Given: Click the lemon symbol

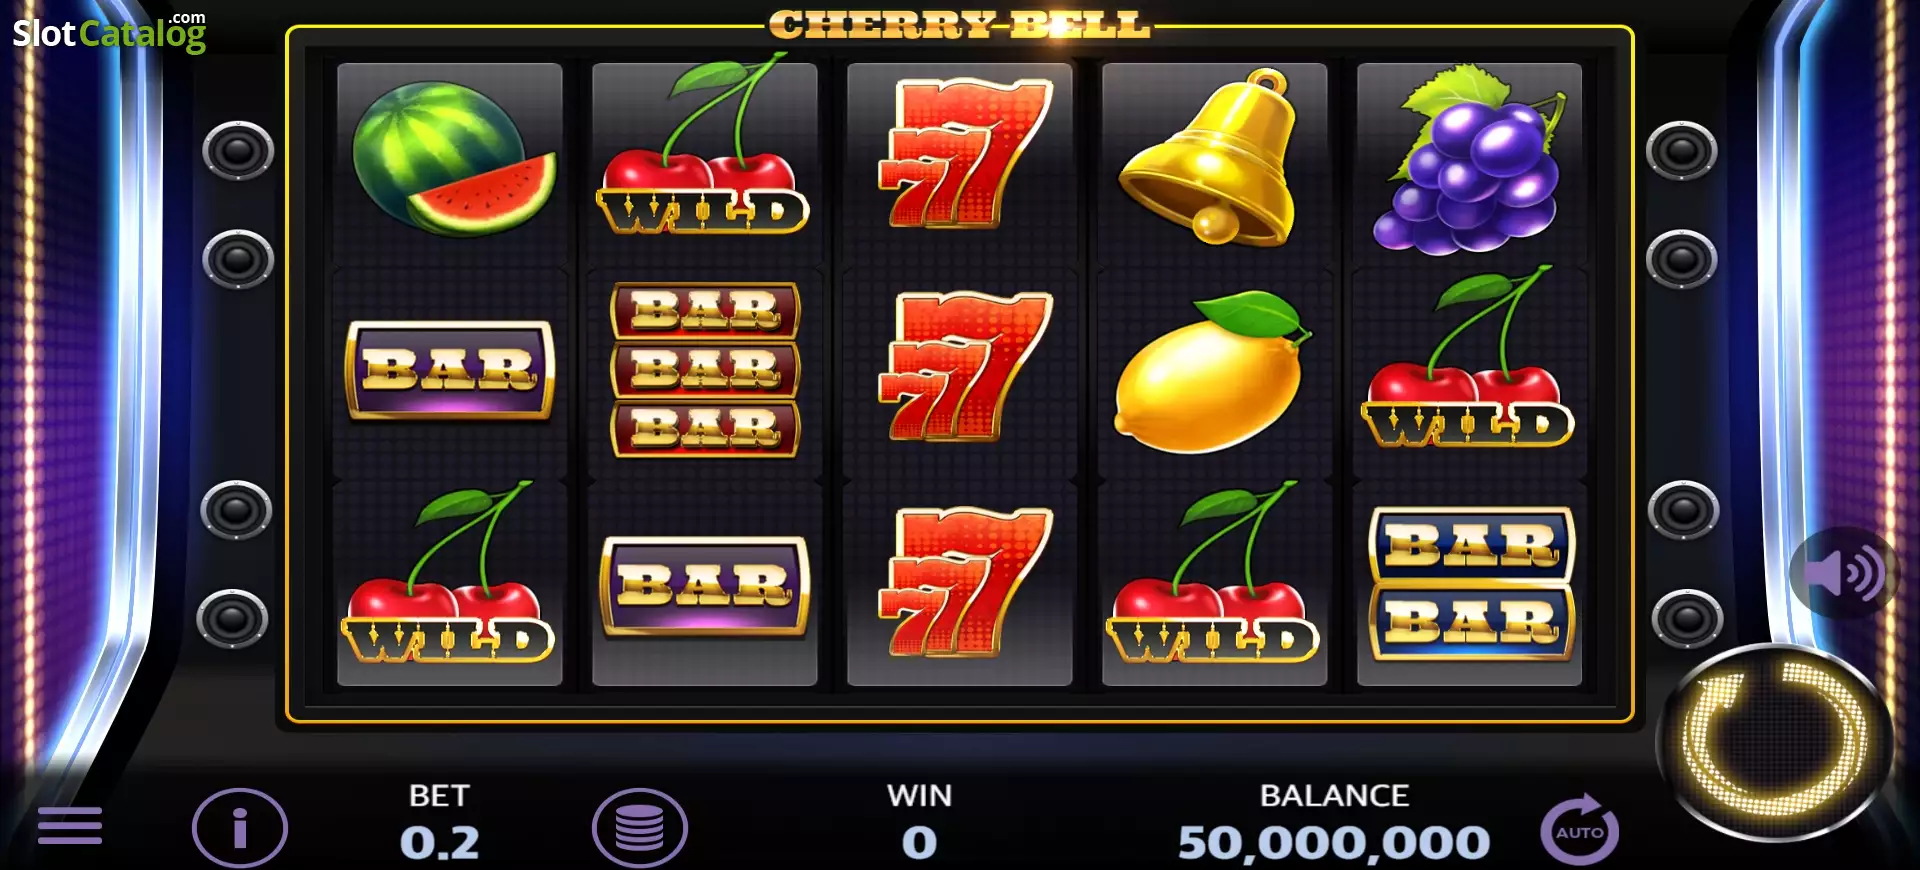Looking at the screenshot, I should coord(1212,371).
